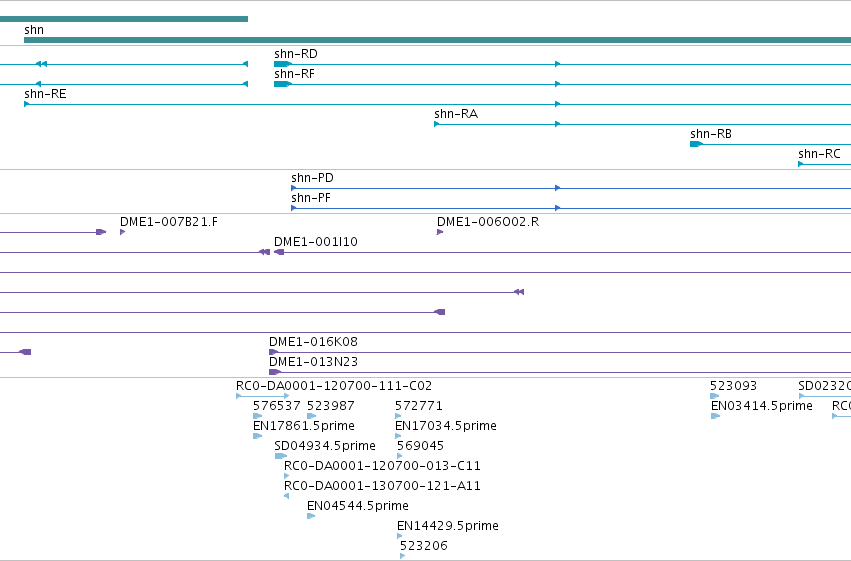Click the EN17861.5prime marker
Screen dimensions: 851x561
257,436
